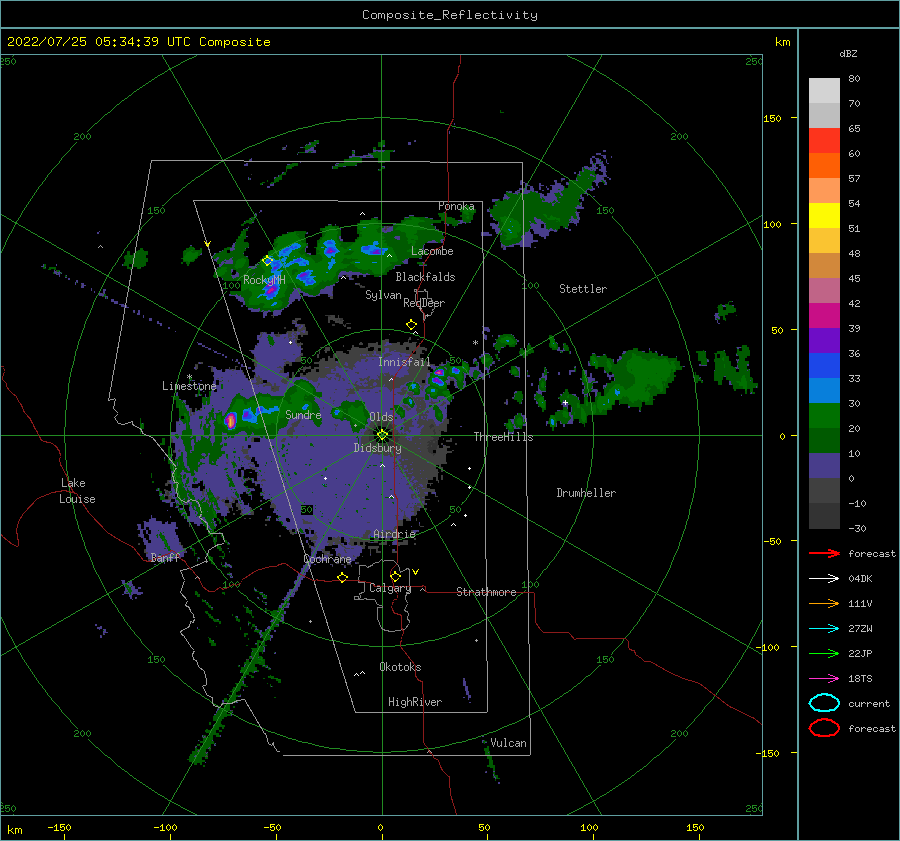Image resolution: width=900 pixels, height=841 pixels.
Task: Click the 'Sundre' city label
Action: point(303,414)
